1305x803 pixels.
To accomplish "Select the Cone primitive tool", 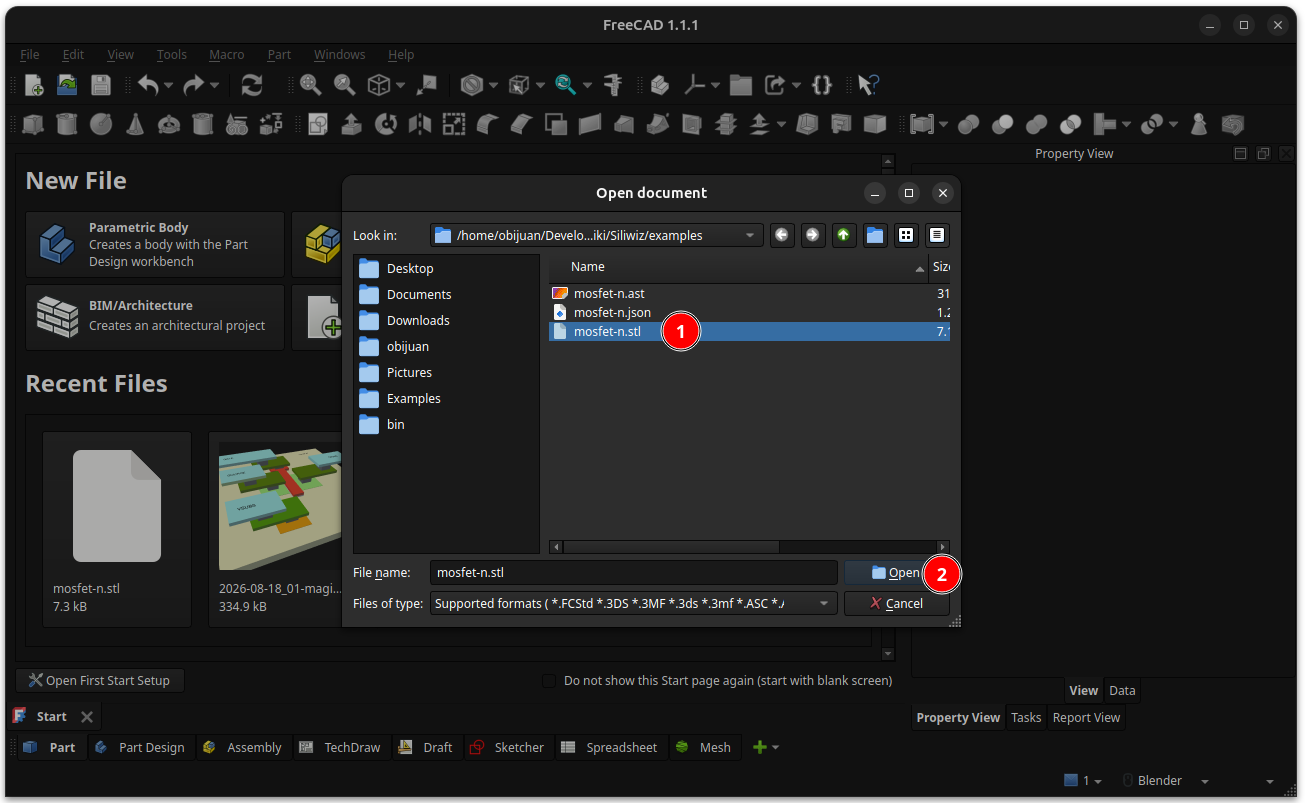I will click(x=135, y=124).
